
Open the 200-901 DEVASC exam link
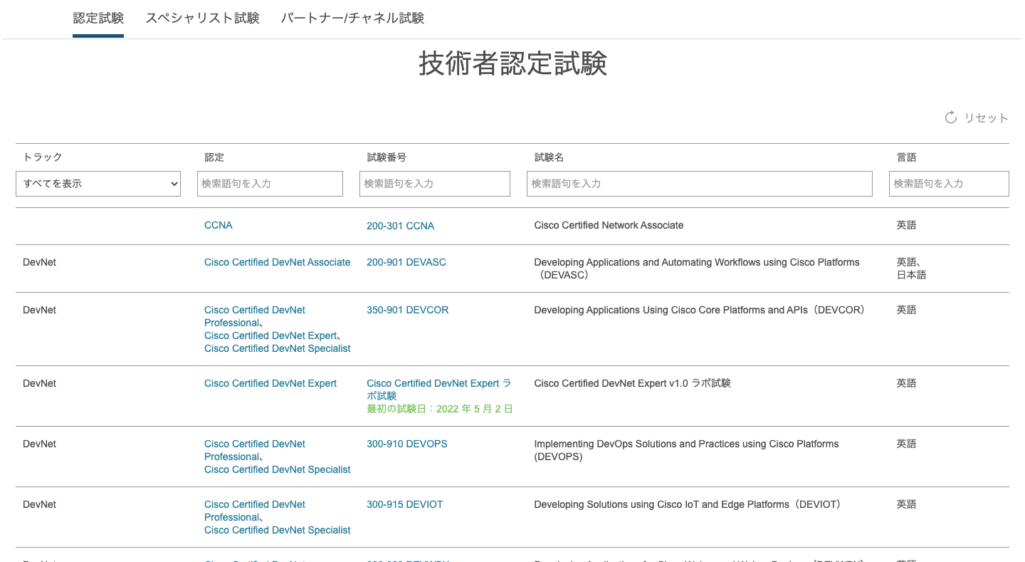406,262
